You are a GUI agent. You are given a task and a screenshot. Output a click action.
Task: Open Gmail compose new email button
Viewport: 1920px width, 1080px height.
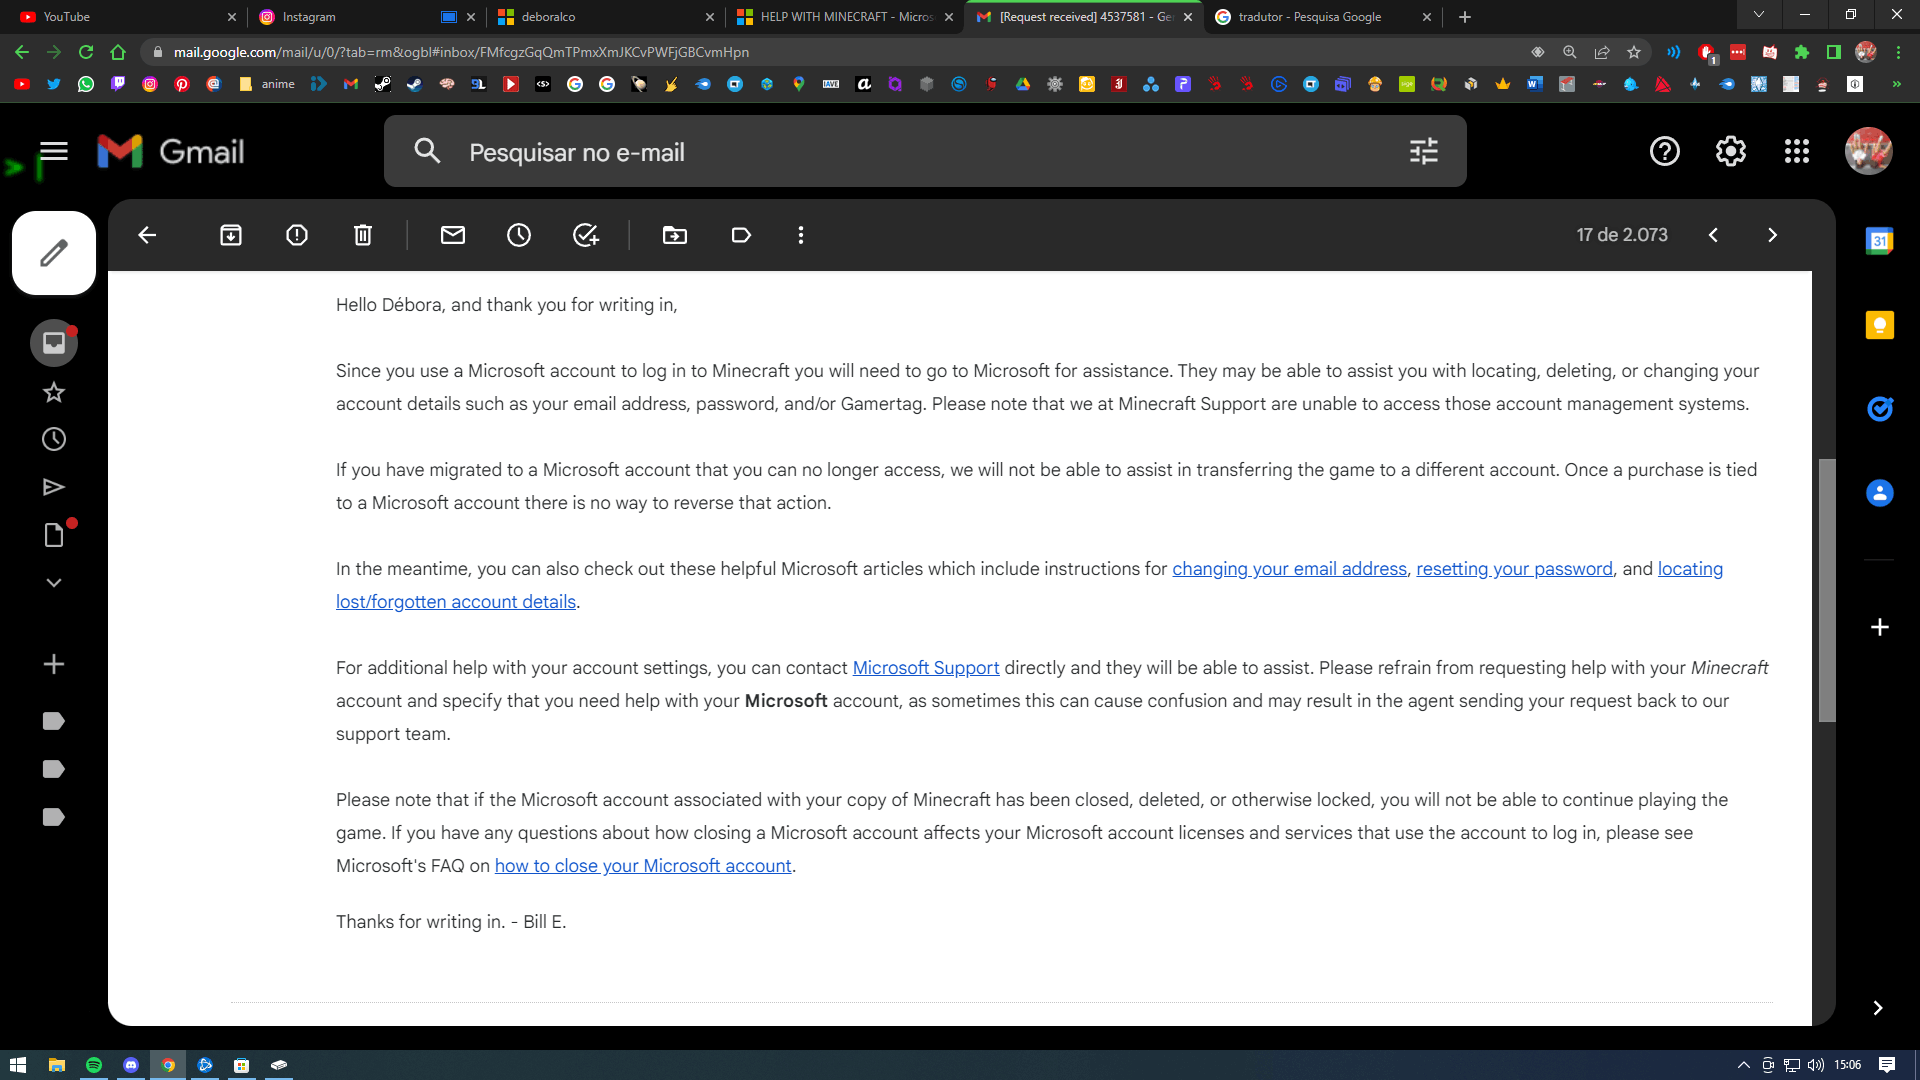click(x=53, y=253)
